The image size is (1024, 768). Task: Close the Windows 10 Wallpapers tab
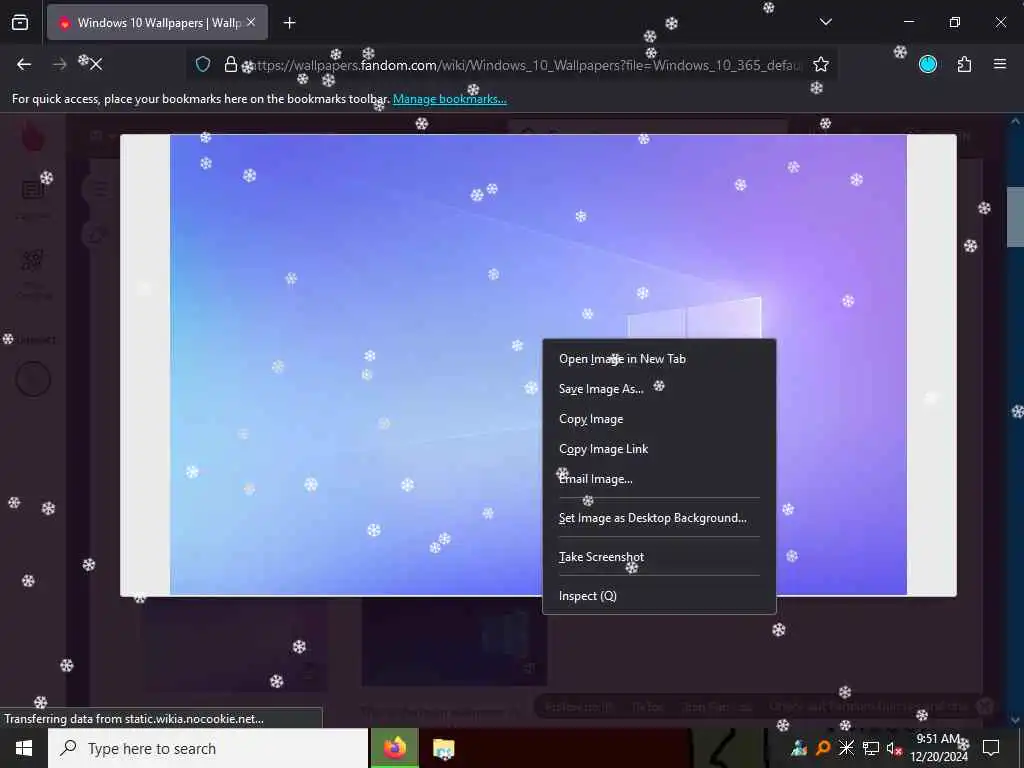tap(251, 23)
